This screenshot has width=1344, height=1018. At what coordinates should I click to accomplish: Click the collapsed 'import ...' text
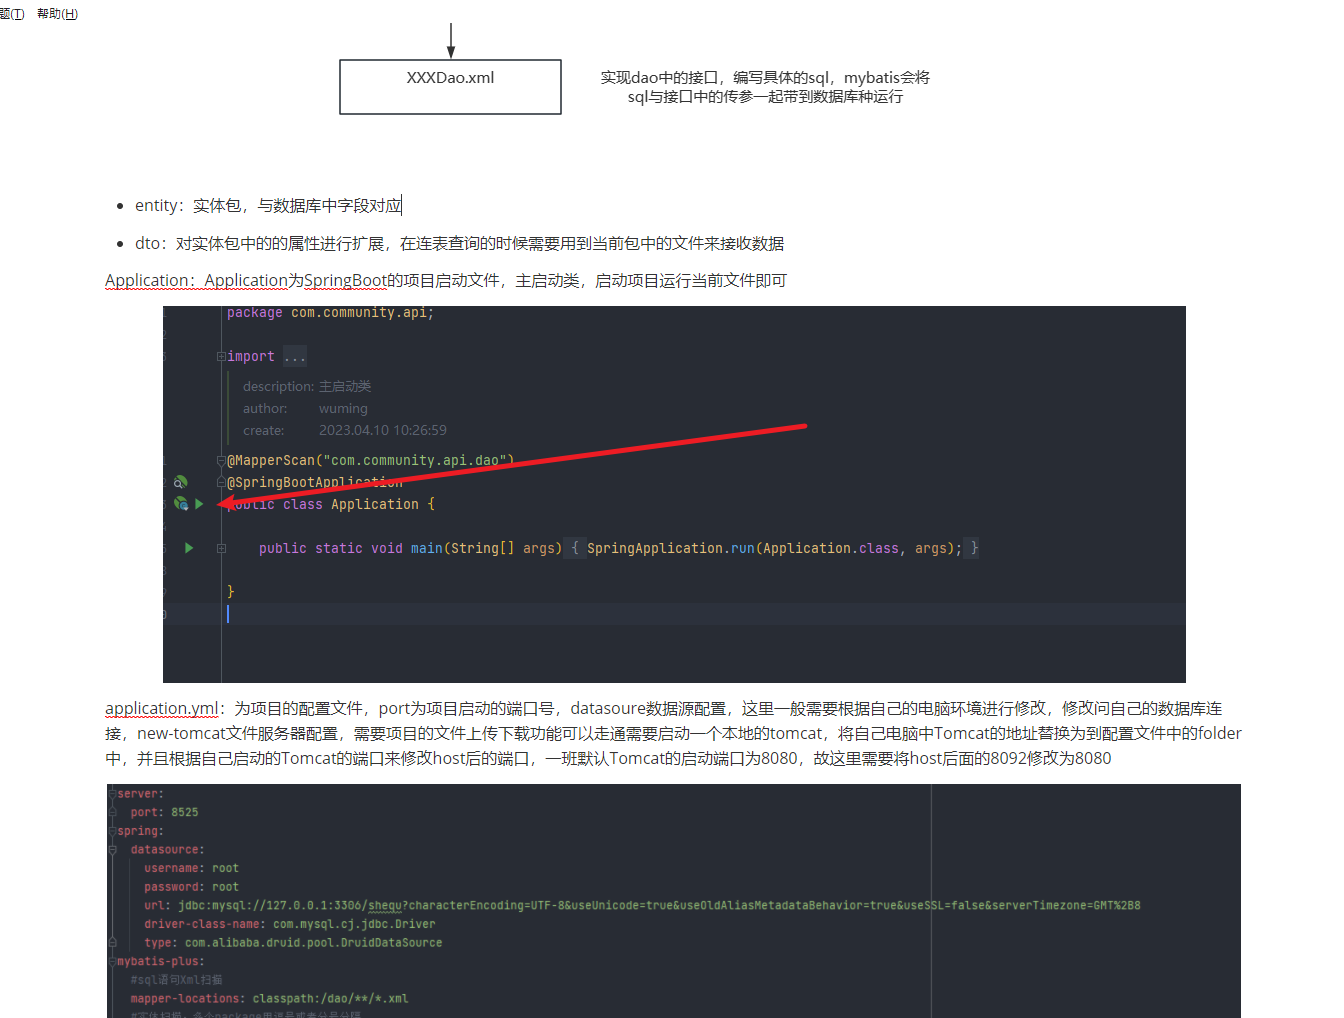click(266, 357)
